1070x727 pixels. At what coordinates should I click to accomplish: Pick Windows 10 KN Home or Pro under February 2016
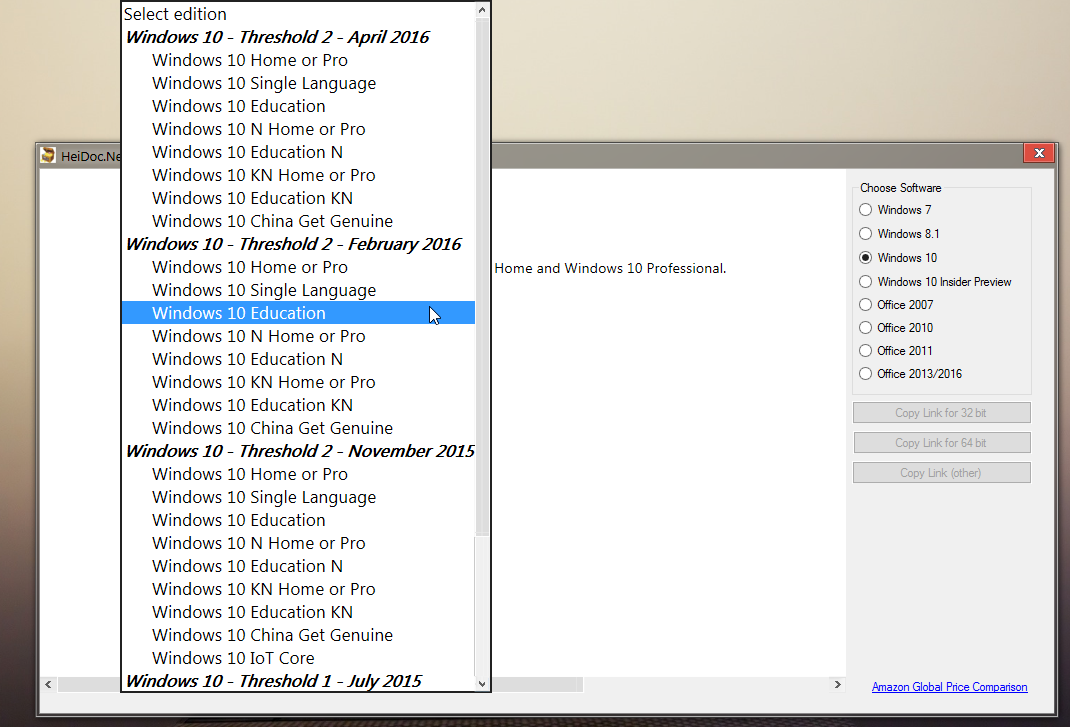point(298,382)
